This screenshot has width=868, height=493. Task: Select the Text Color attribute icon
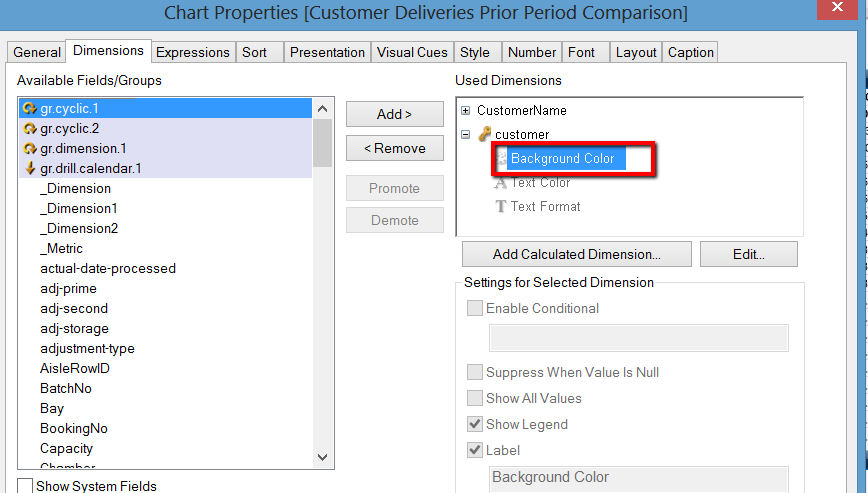pos(501,183)
